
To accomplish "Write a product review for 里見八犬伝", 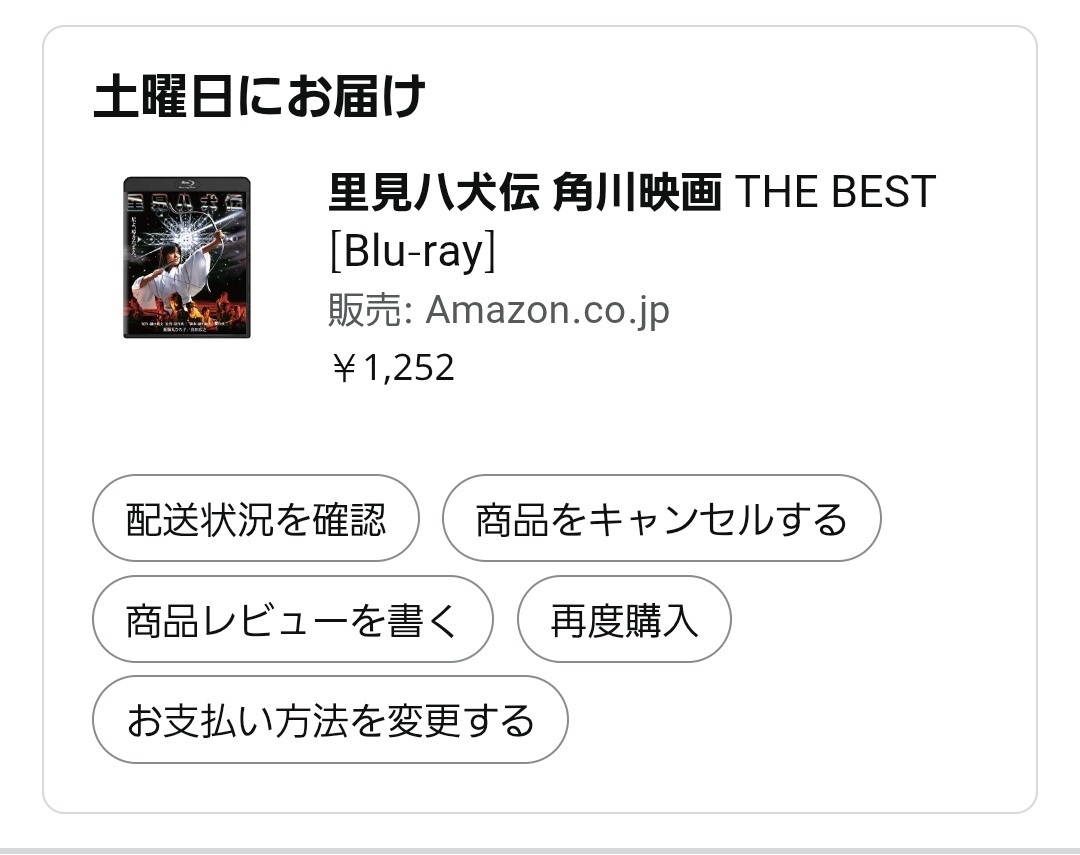I will [292, 620].
